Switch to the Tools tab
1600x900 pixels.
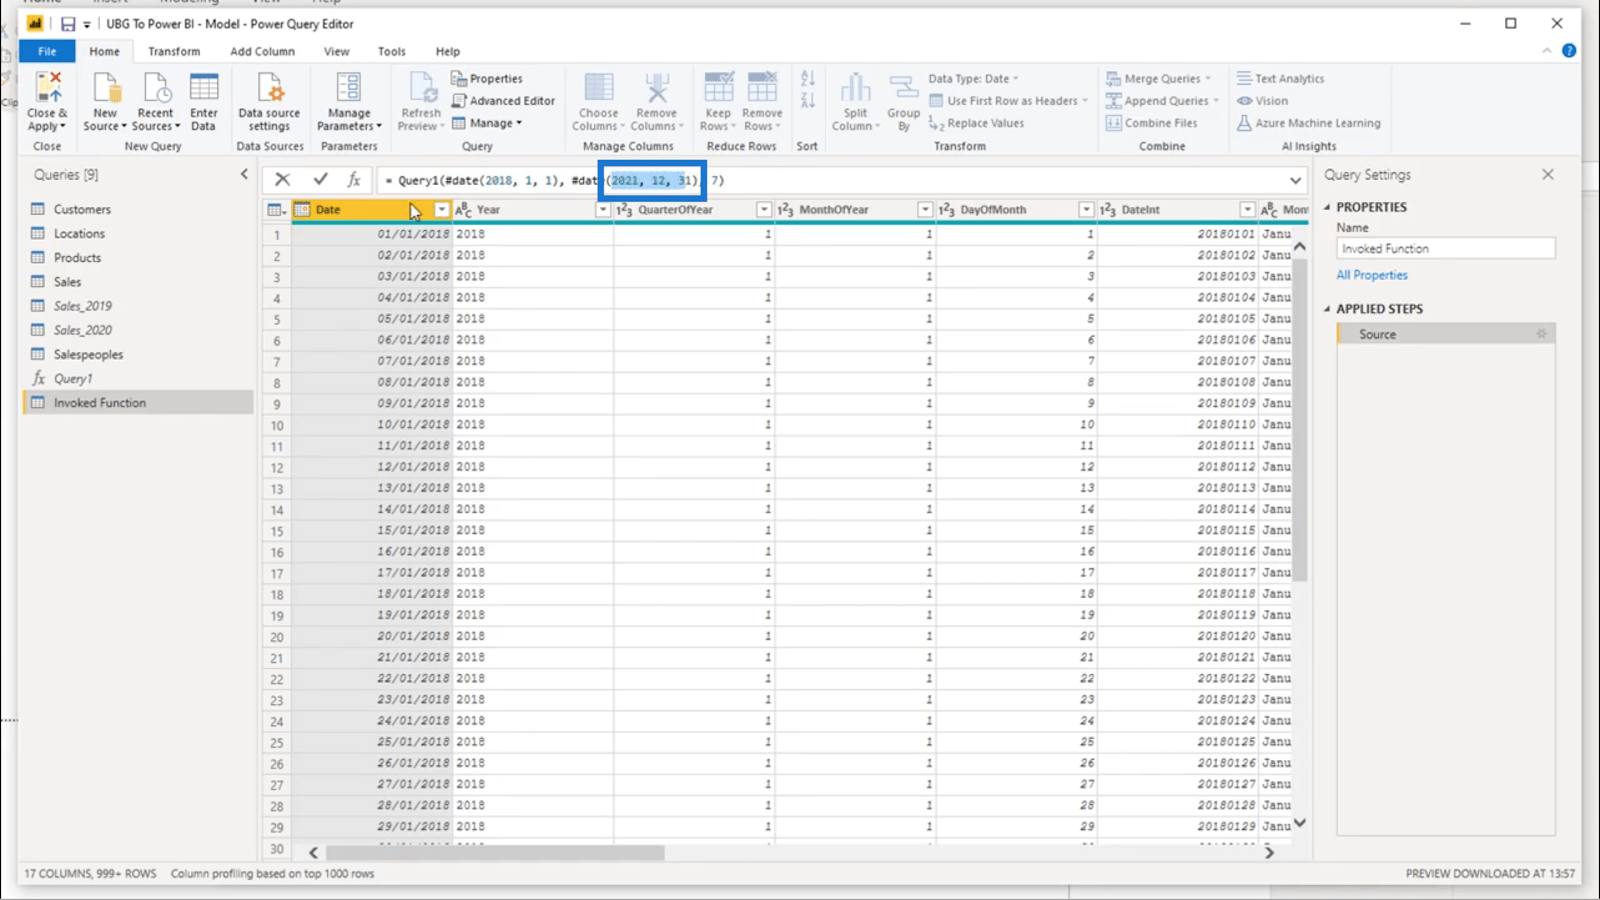point(391,51)
